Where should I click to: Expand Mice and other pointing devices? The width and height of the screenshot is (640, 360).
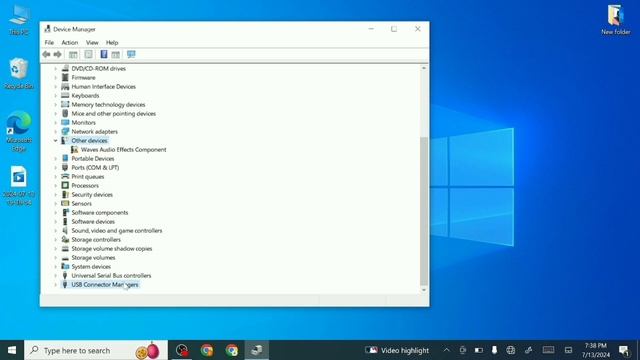(56, 113)
